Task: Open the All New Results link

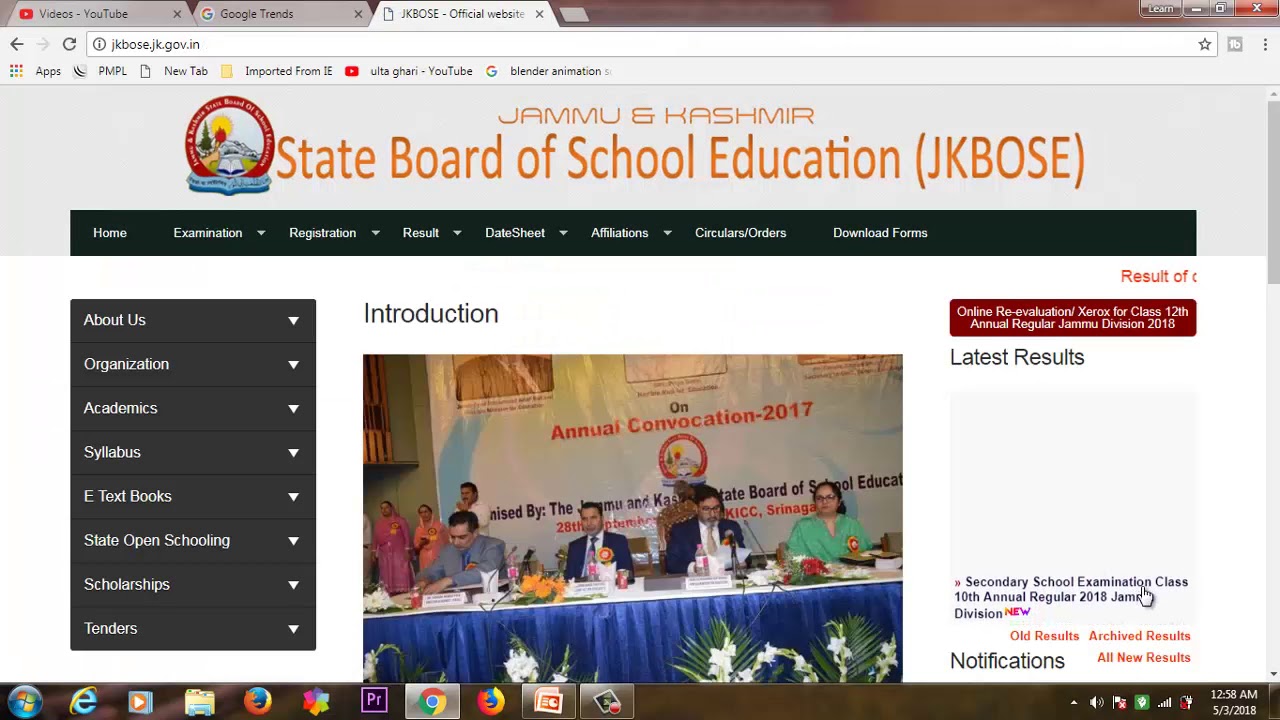Action: coord(1143,658)
